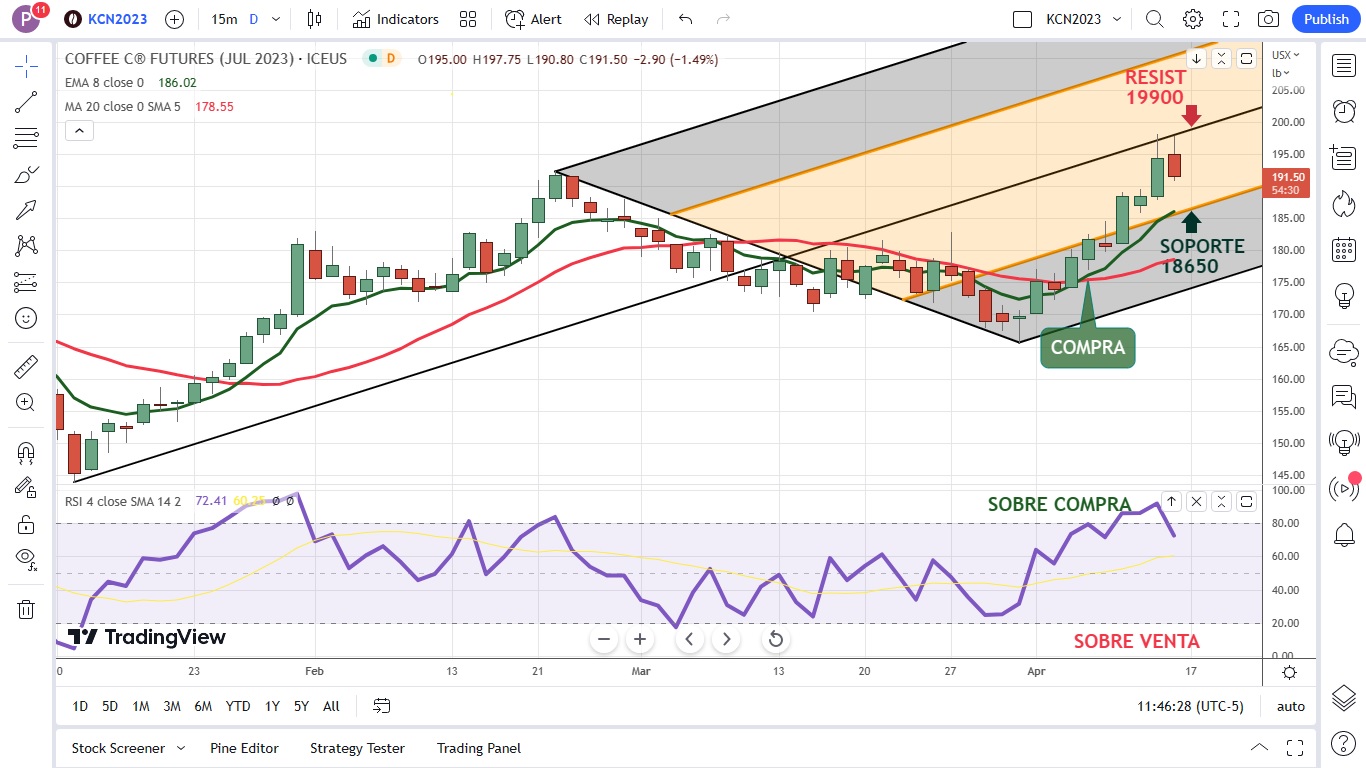Open the ideas lightbulb panel
The height and width of the screenshot is (768, 1366).
pos(1344,296)
